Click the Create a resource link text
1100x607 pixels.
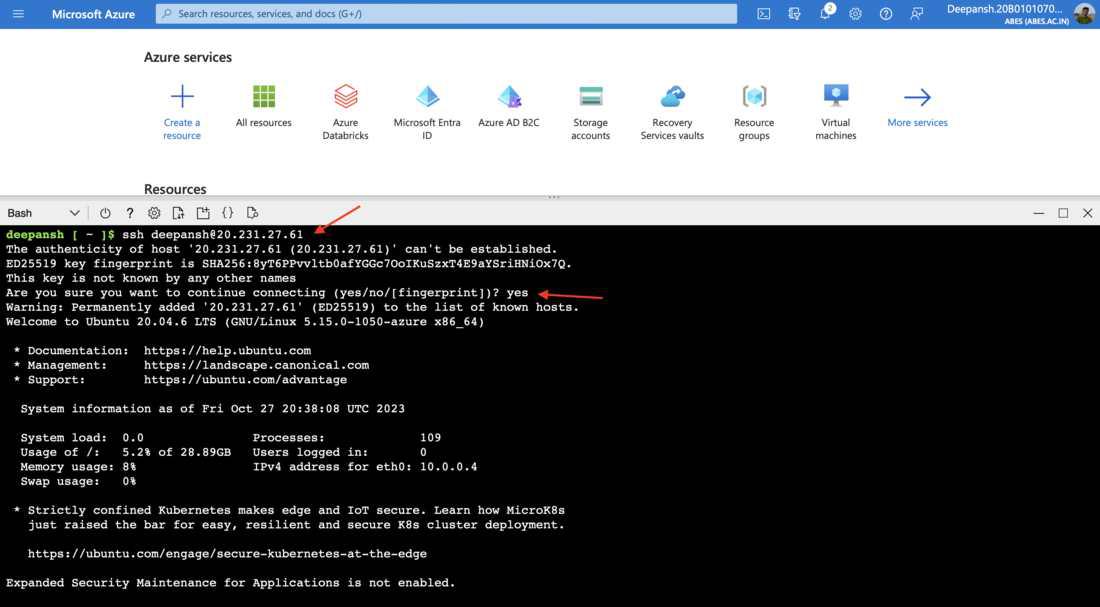click(182, 128)
